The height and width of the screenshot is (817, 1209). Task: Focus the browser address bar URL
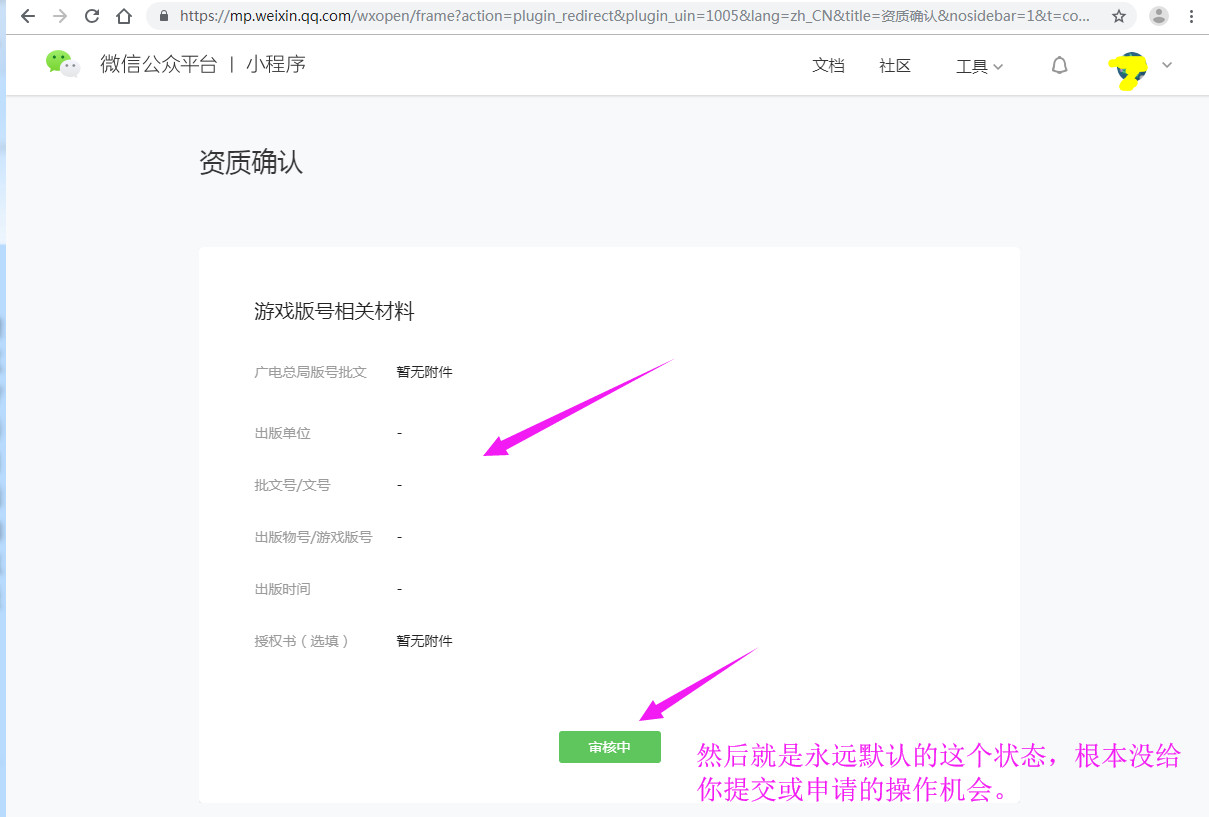(x=635, y=16)
